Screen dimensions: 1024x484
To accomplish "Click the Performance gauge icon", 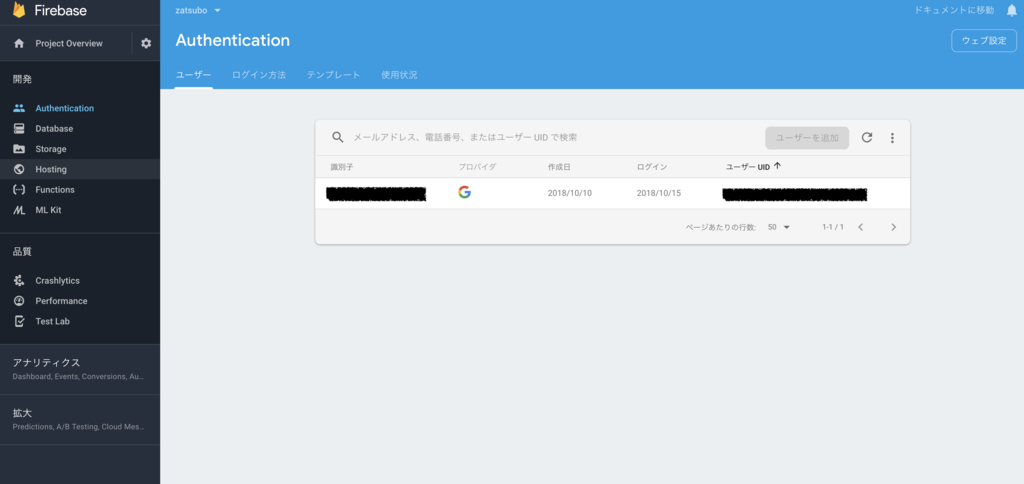I will pyautogui.click(x=19, y=301).
